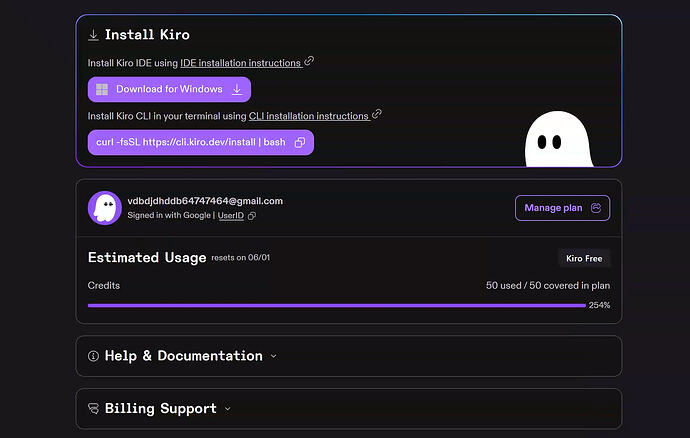Expand the Billing Support chevron
This screenshot has height=438, width=690.
(x=228, y=409)
